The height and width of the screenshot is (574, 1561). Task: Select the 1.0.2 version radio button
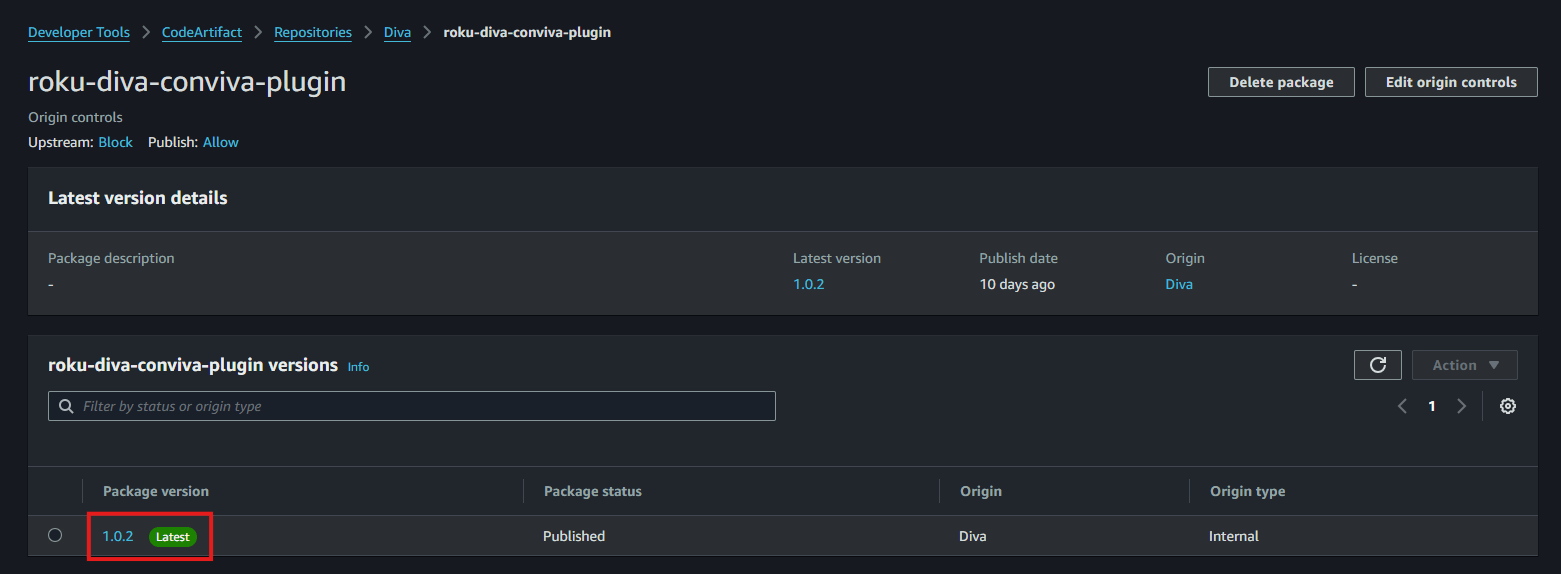coord(55,535)
